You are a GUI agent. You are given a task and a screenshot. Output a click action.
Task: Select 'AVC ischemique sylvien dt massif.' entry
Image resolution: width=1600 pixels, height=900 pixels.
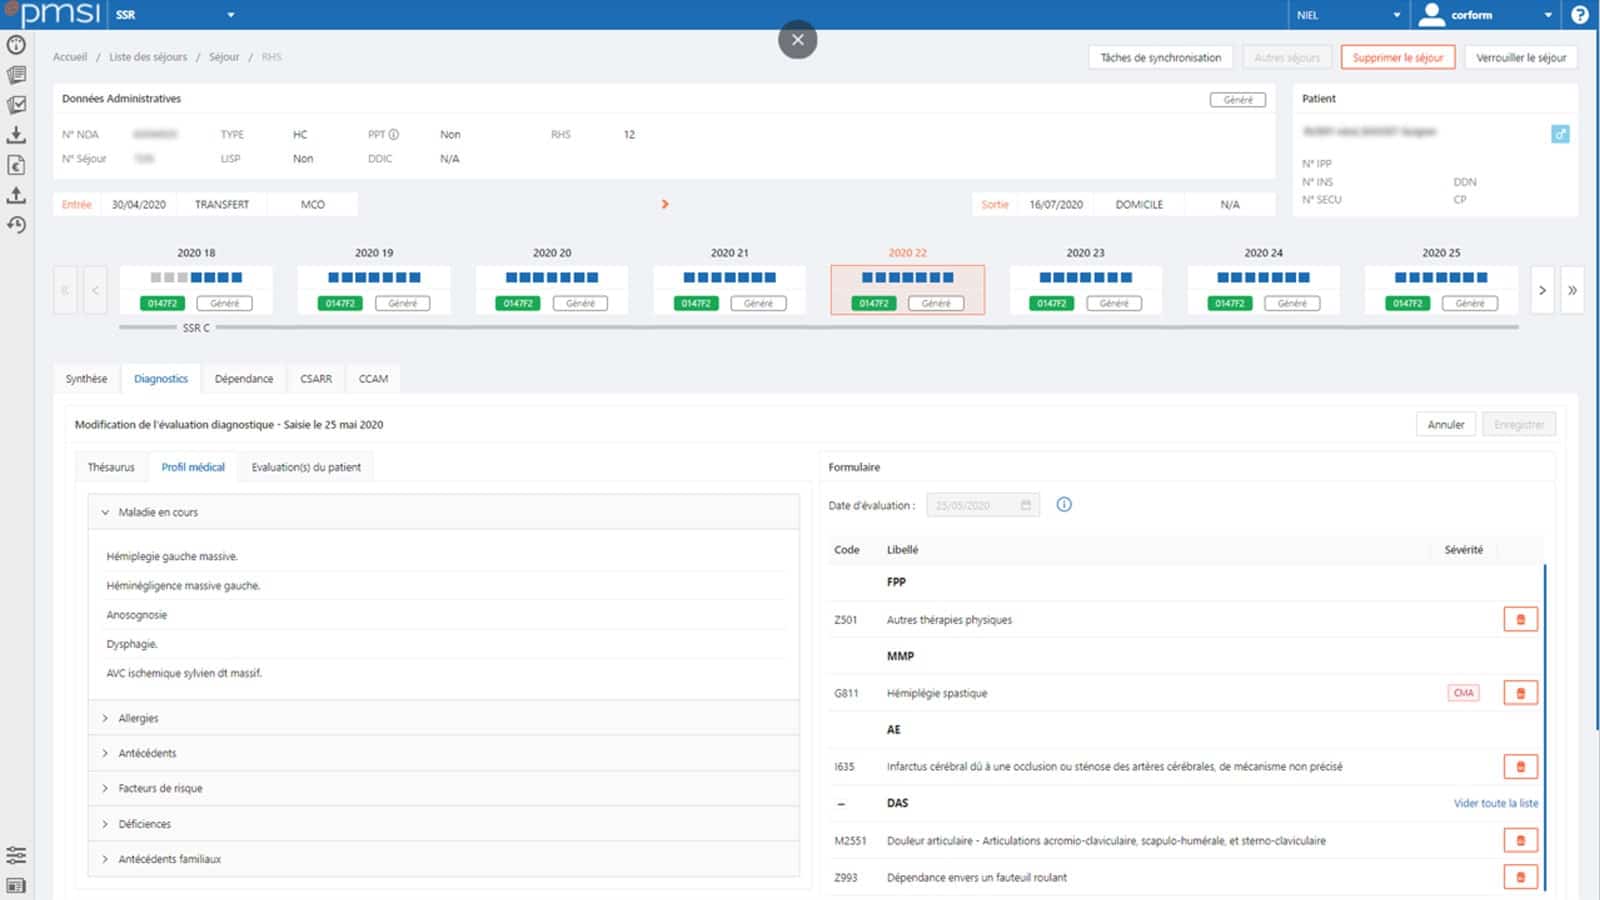coord(184,673)
